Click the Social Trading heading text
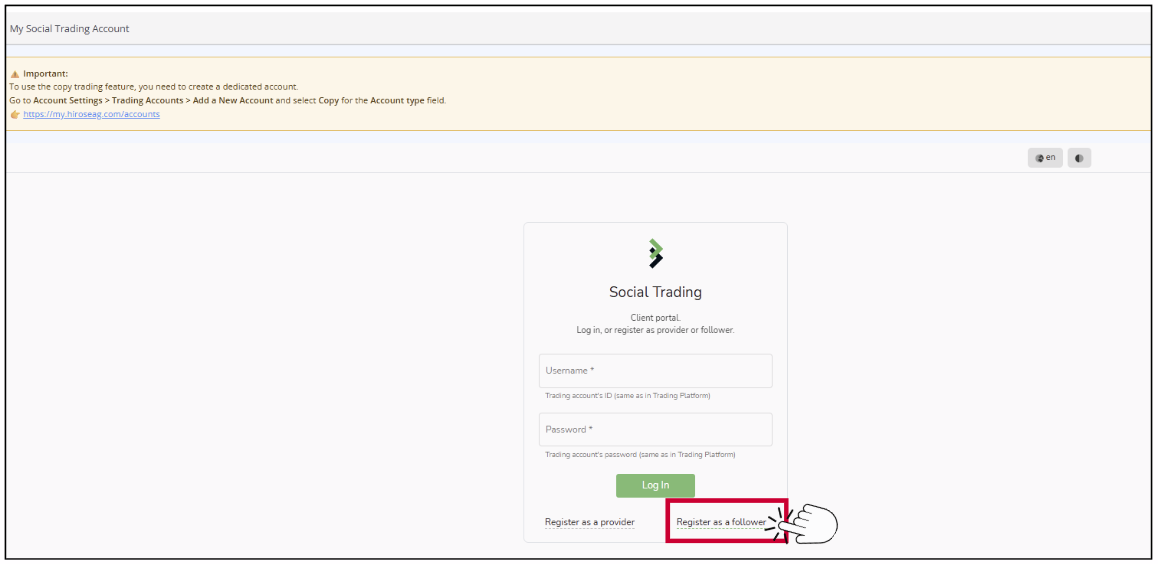This screenshot has height=564, width=1158. [655, 293]
